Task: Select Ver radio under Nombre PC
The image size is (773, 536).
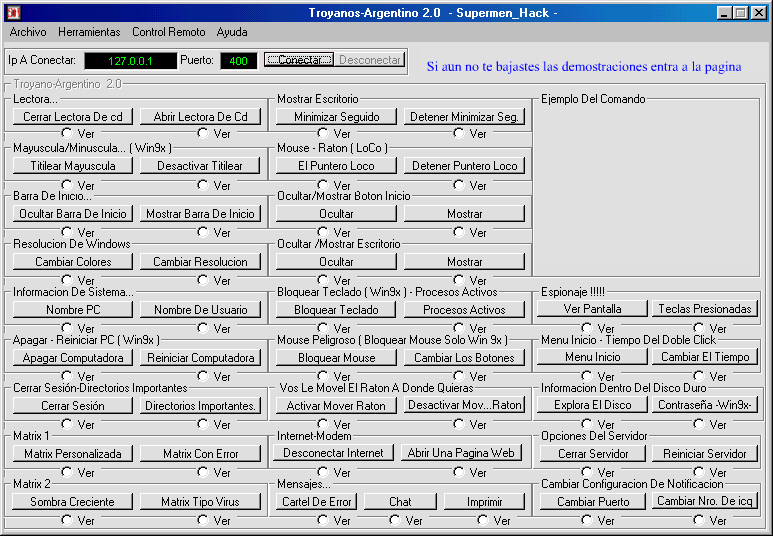Action: [67, 328]
